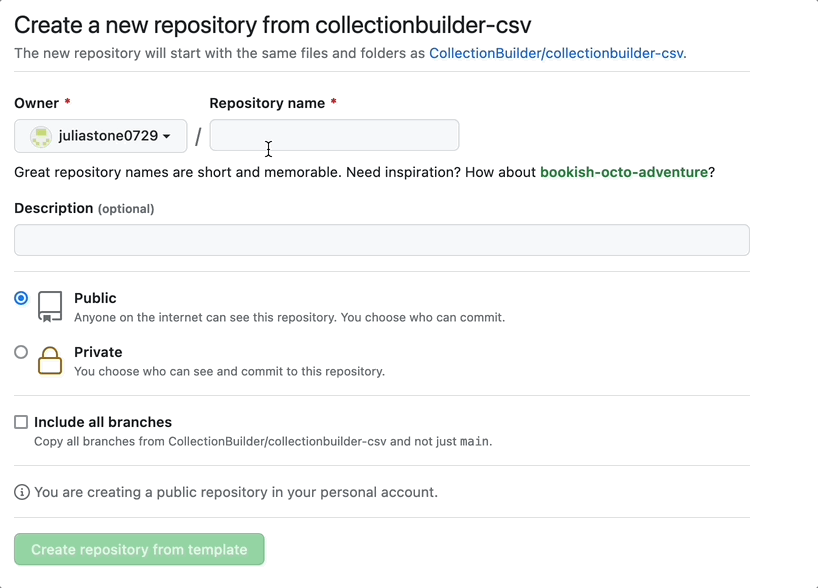The image size is (818, 588).
Task: Focus the Description text field
Action: point(382,240)
